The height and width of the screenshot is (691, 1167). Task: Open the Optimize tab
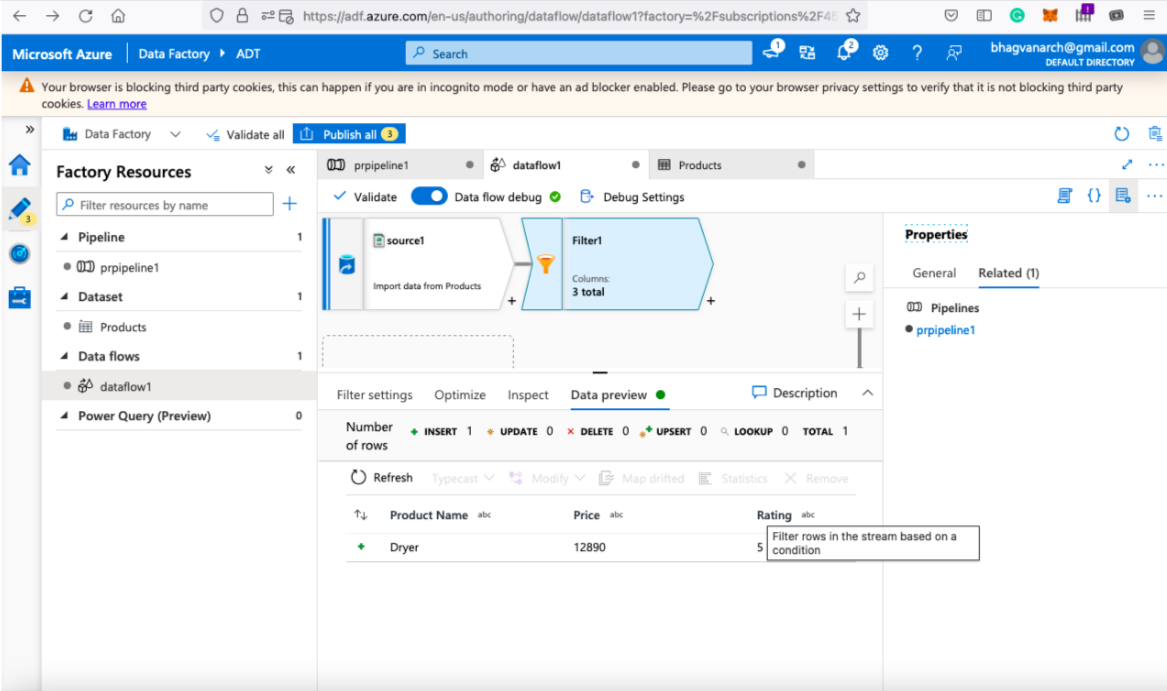[x=460, y=395]
